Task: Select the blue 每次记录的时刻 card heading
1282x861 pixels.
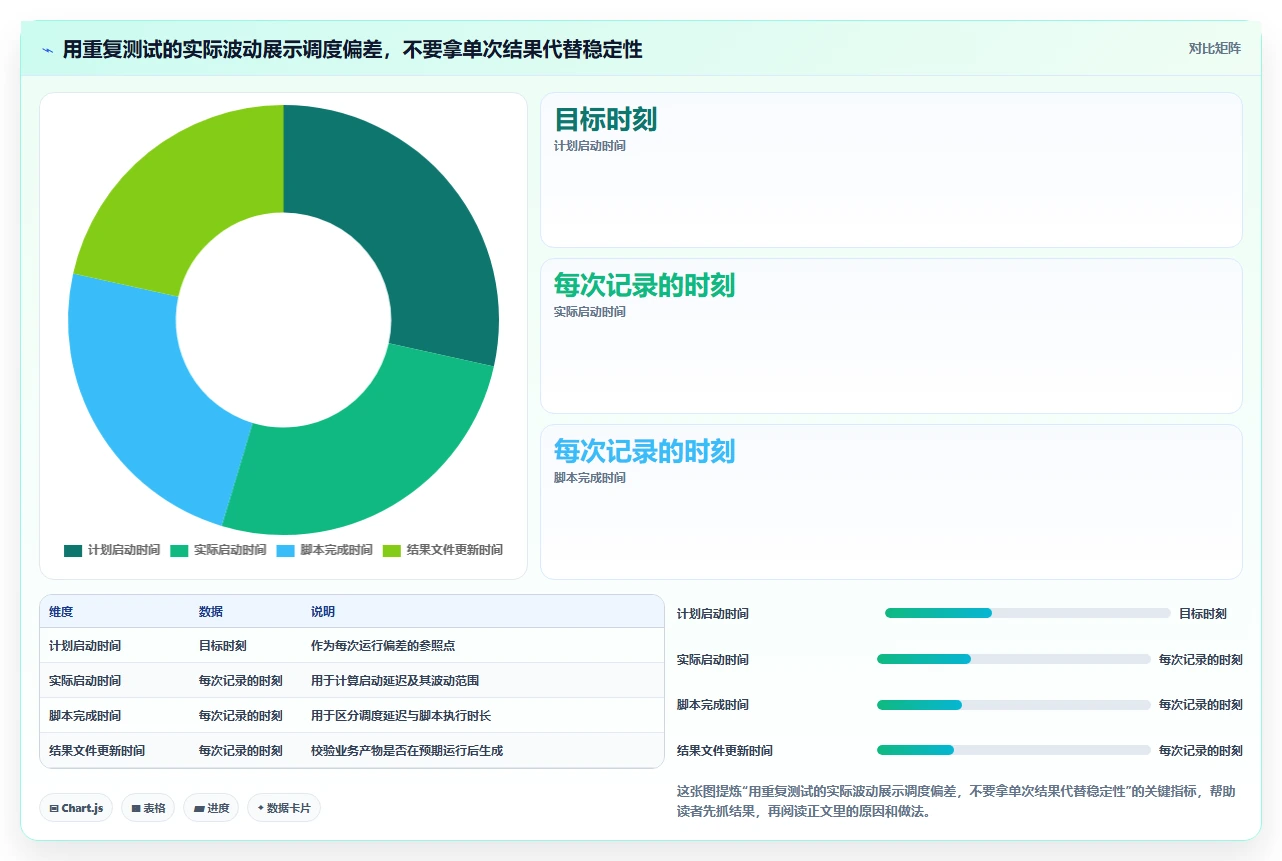Action: pyautogui.click(x=644, y=452)
